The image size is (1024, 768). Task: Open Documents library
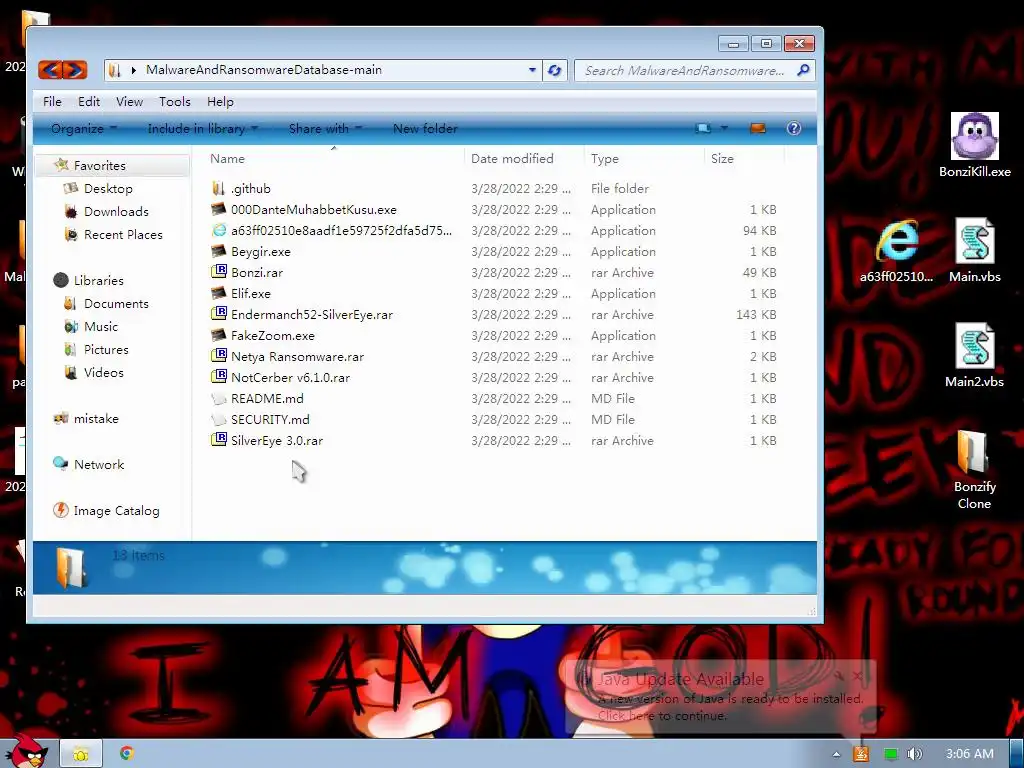pyautogui.click(x=116, y=304)
